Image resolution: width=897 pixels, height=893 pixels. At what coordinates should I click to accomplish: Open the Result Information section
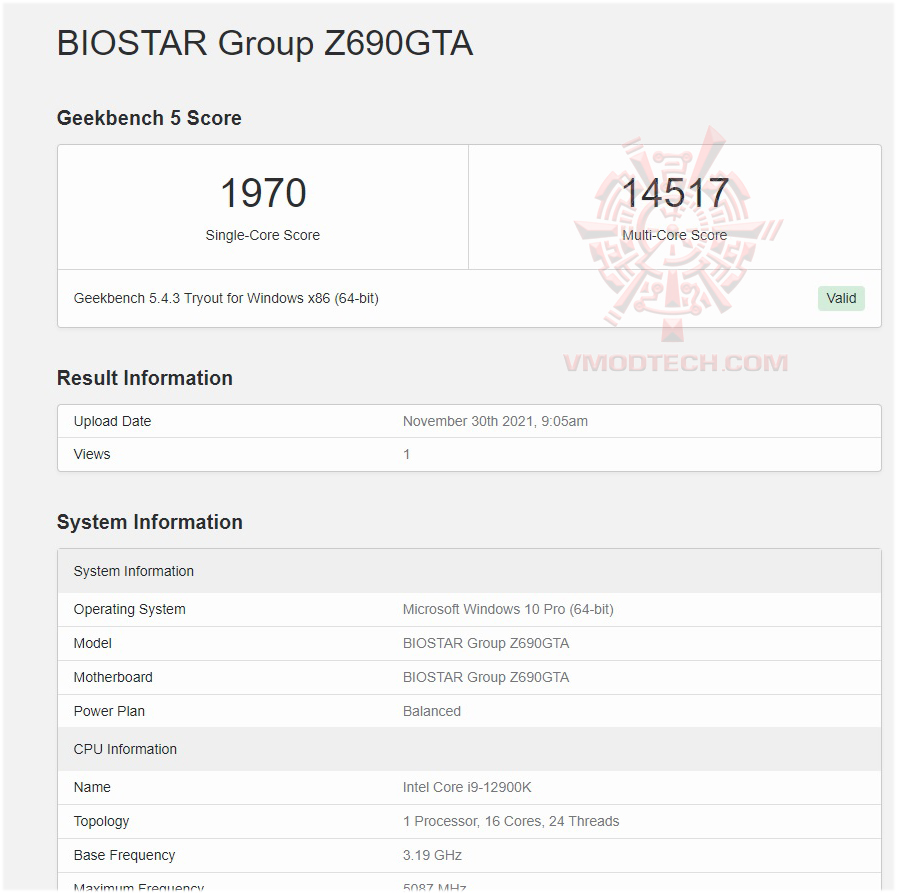click(144, 378)
